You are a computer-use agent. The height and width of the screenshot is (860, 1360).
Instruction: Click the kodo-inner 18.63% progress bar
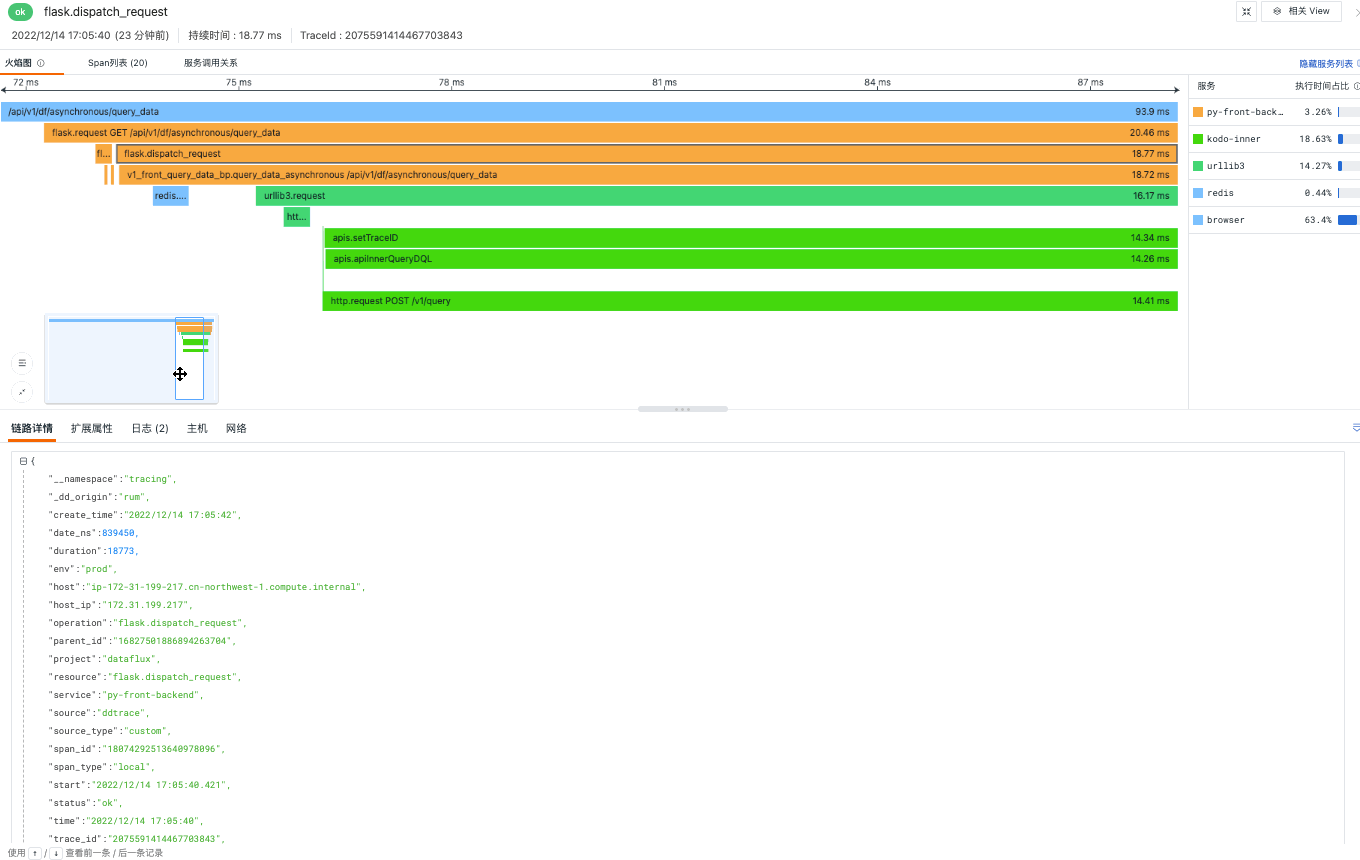pyautogui.click(x=1348, y=139)
